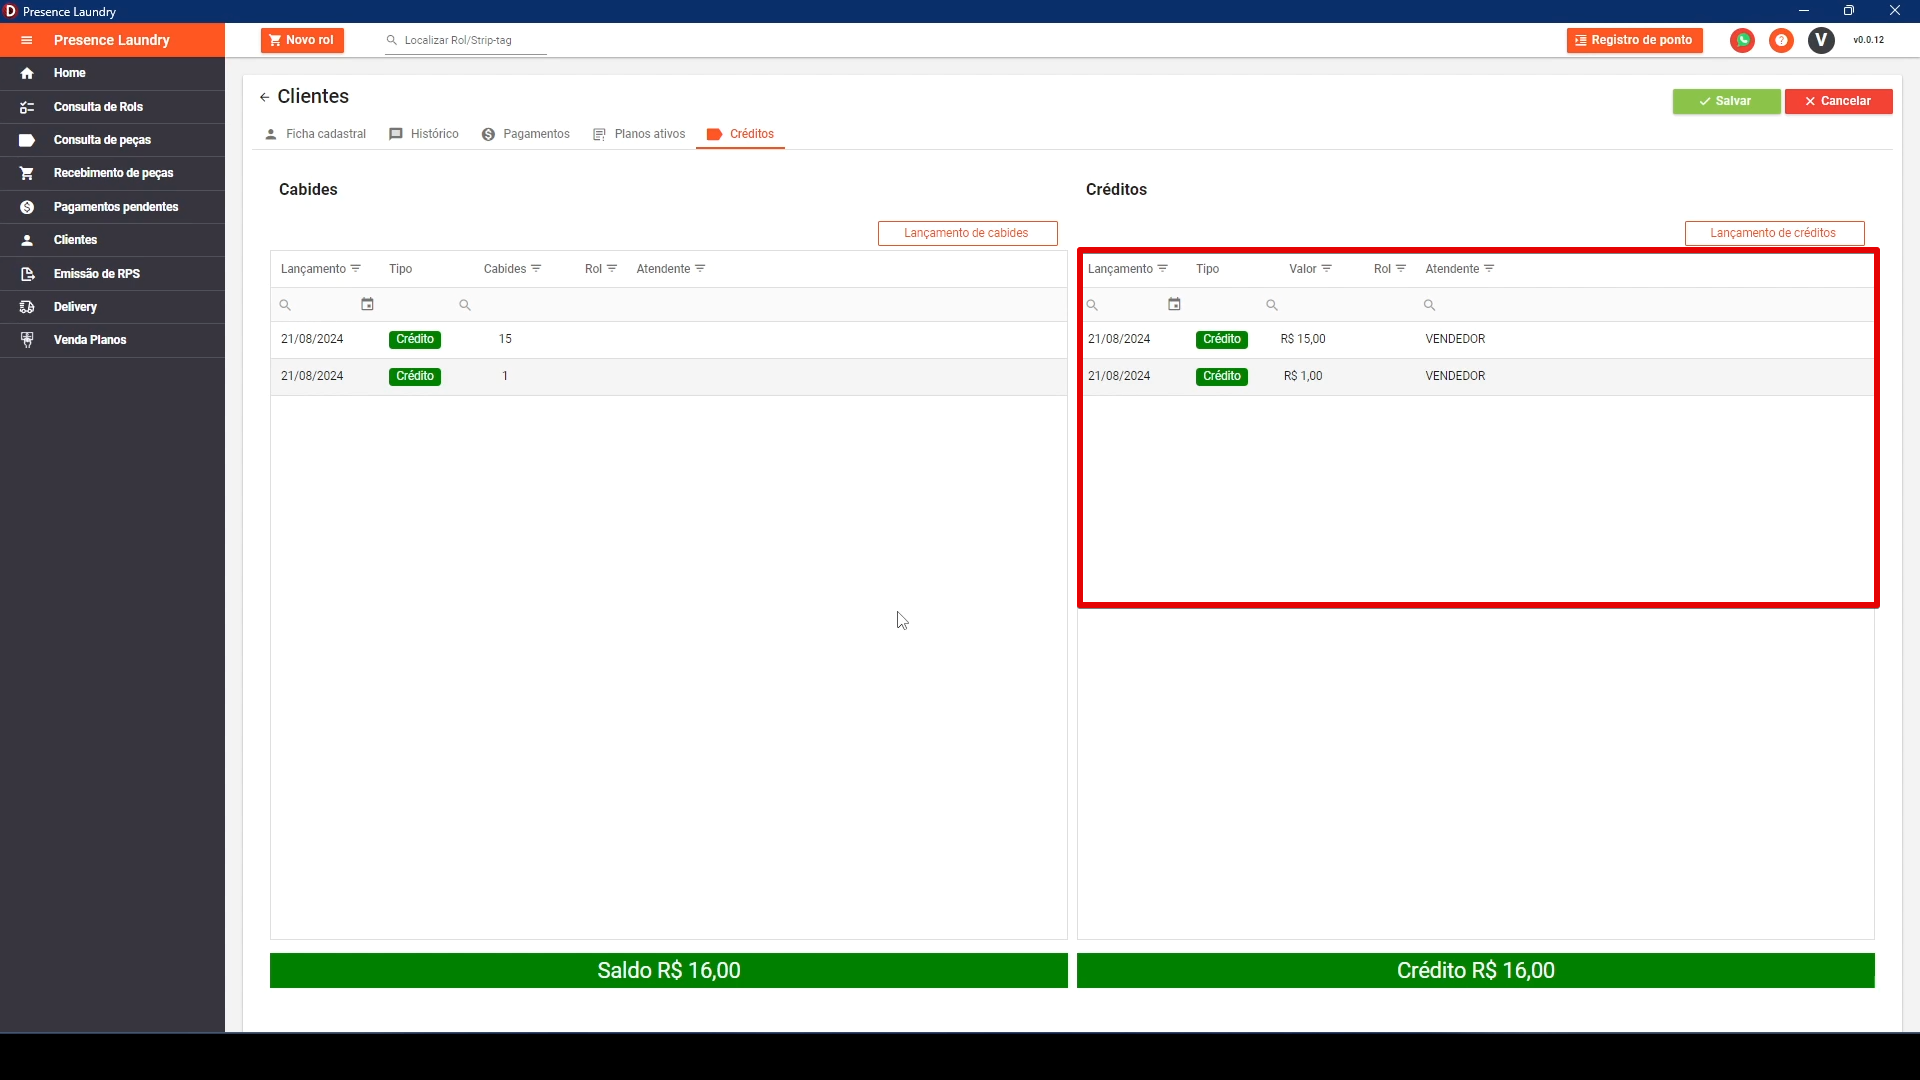The width and height of the screenshot is (1920, 1080).
Task: Click the Venda Planos icon
Action: tap(27, 340)
